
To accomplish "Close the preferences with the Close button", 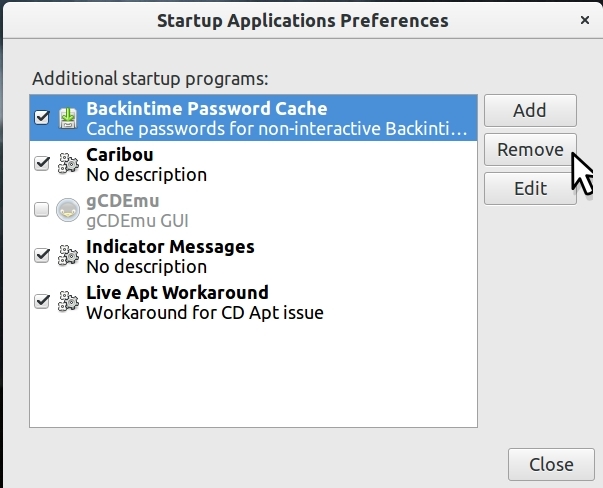I will [x=551, y=464].
